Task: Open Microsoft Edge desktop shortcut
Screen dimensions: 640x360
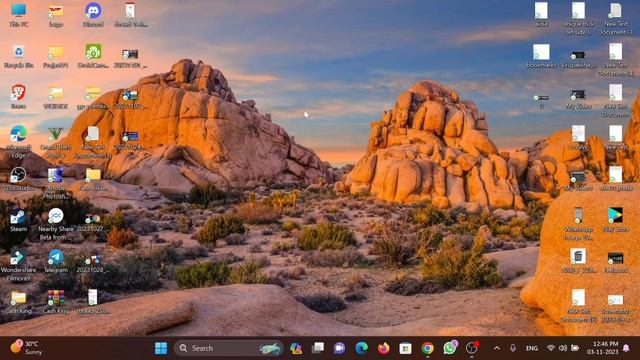Action: point(18,142)
